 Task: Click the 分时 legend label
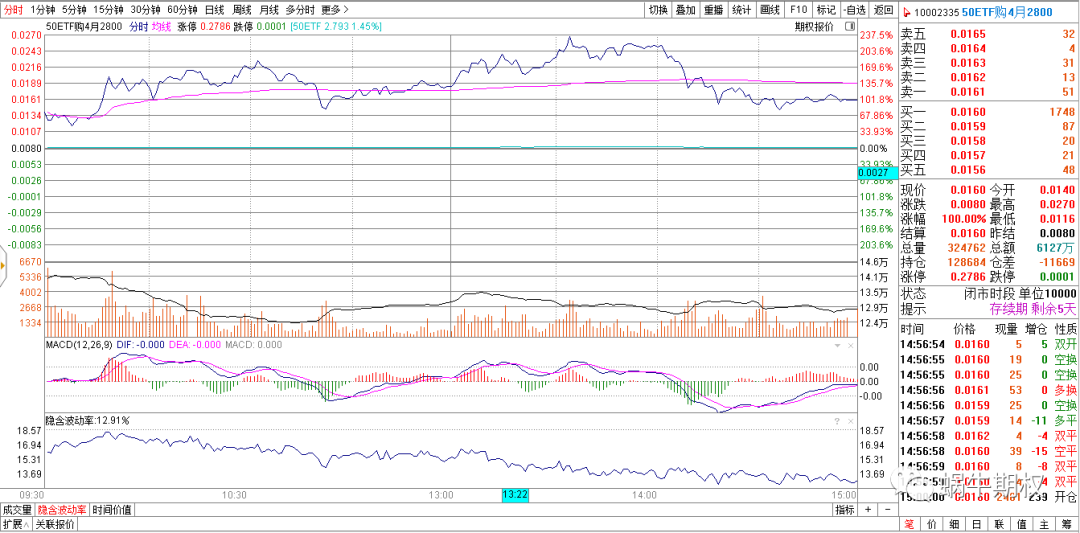point(139,26)
